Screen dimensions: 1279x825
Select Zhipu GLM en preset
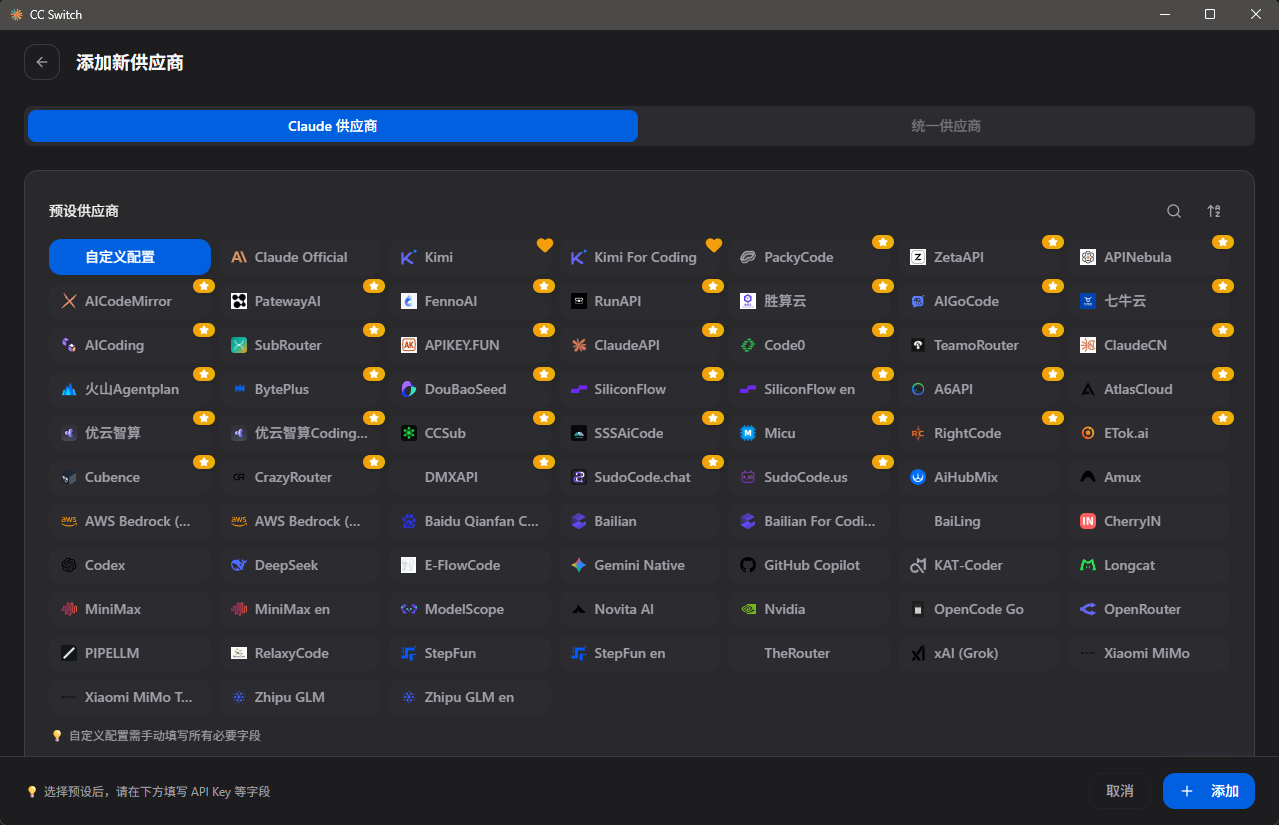pyautogui.click(x=470, y=697)
